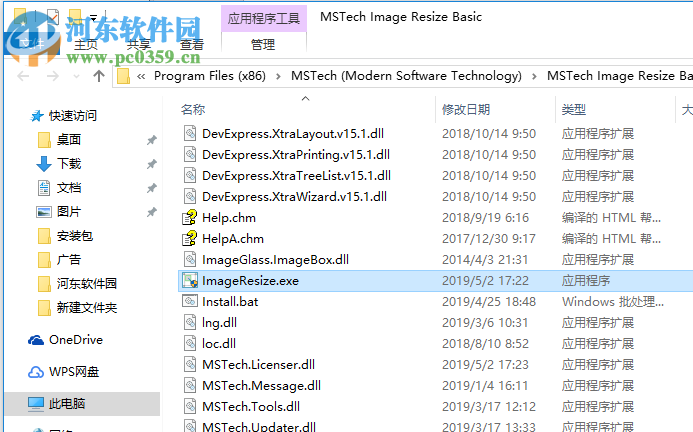Click the ImageResize.exe application icon
This screenshot has width=693, height=432.
click(190, 281)
